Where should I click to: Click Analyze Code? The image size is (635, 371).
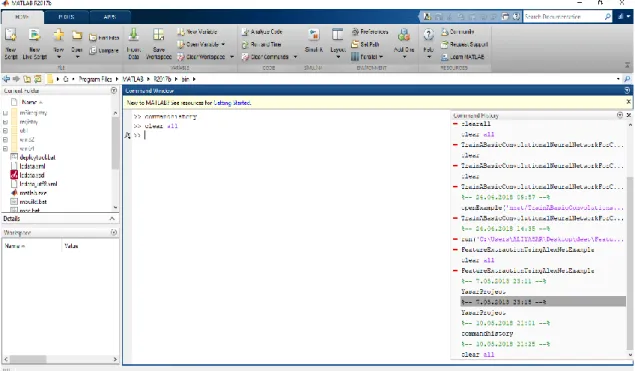(262, 32)
